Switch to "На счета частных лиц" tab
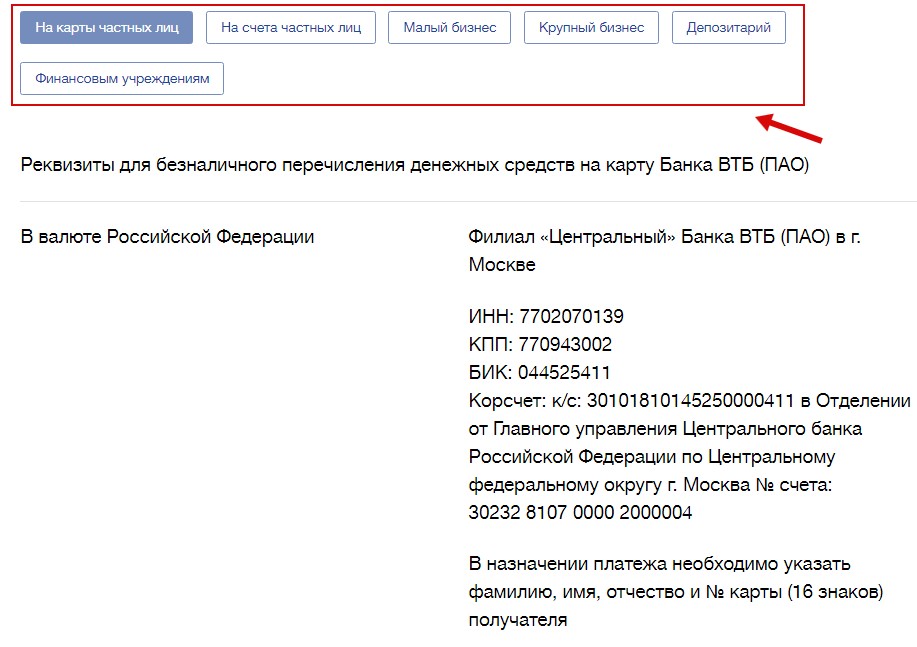Screen dimensions: 917x647 (x=290, y=27)
